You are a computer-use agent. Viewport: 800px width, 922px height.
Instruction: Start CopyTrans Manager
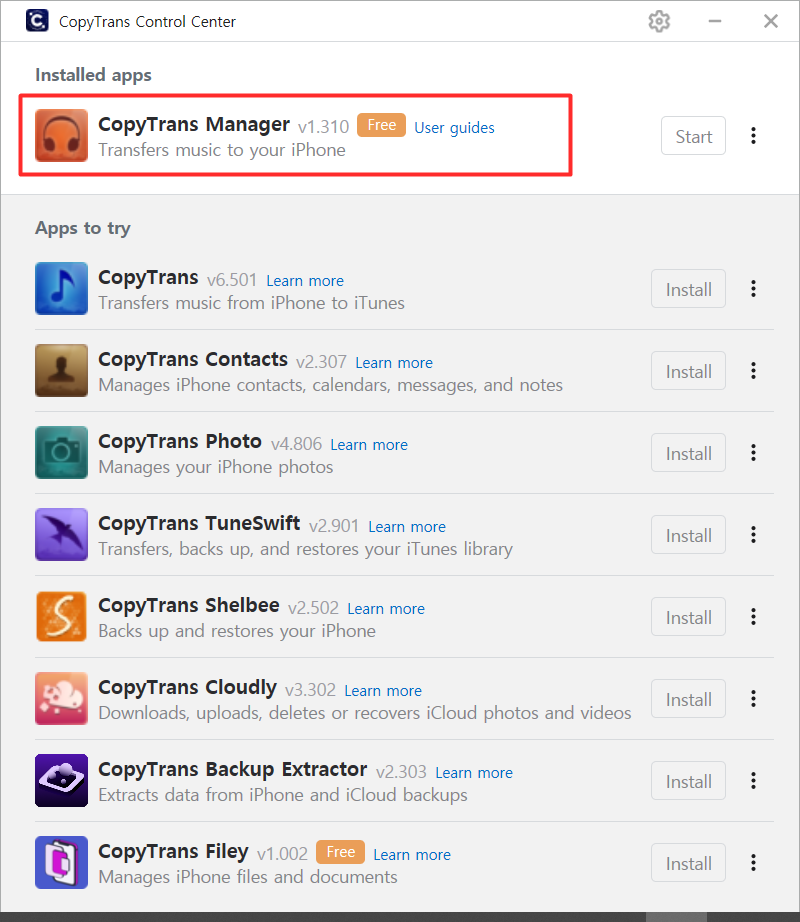click(x=694, y=136)
